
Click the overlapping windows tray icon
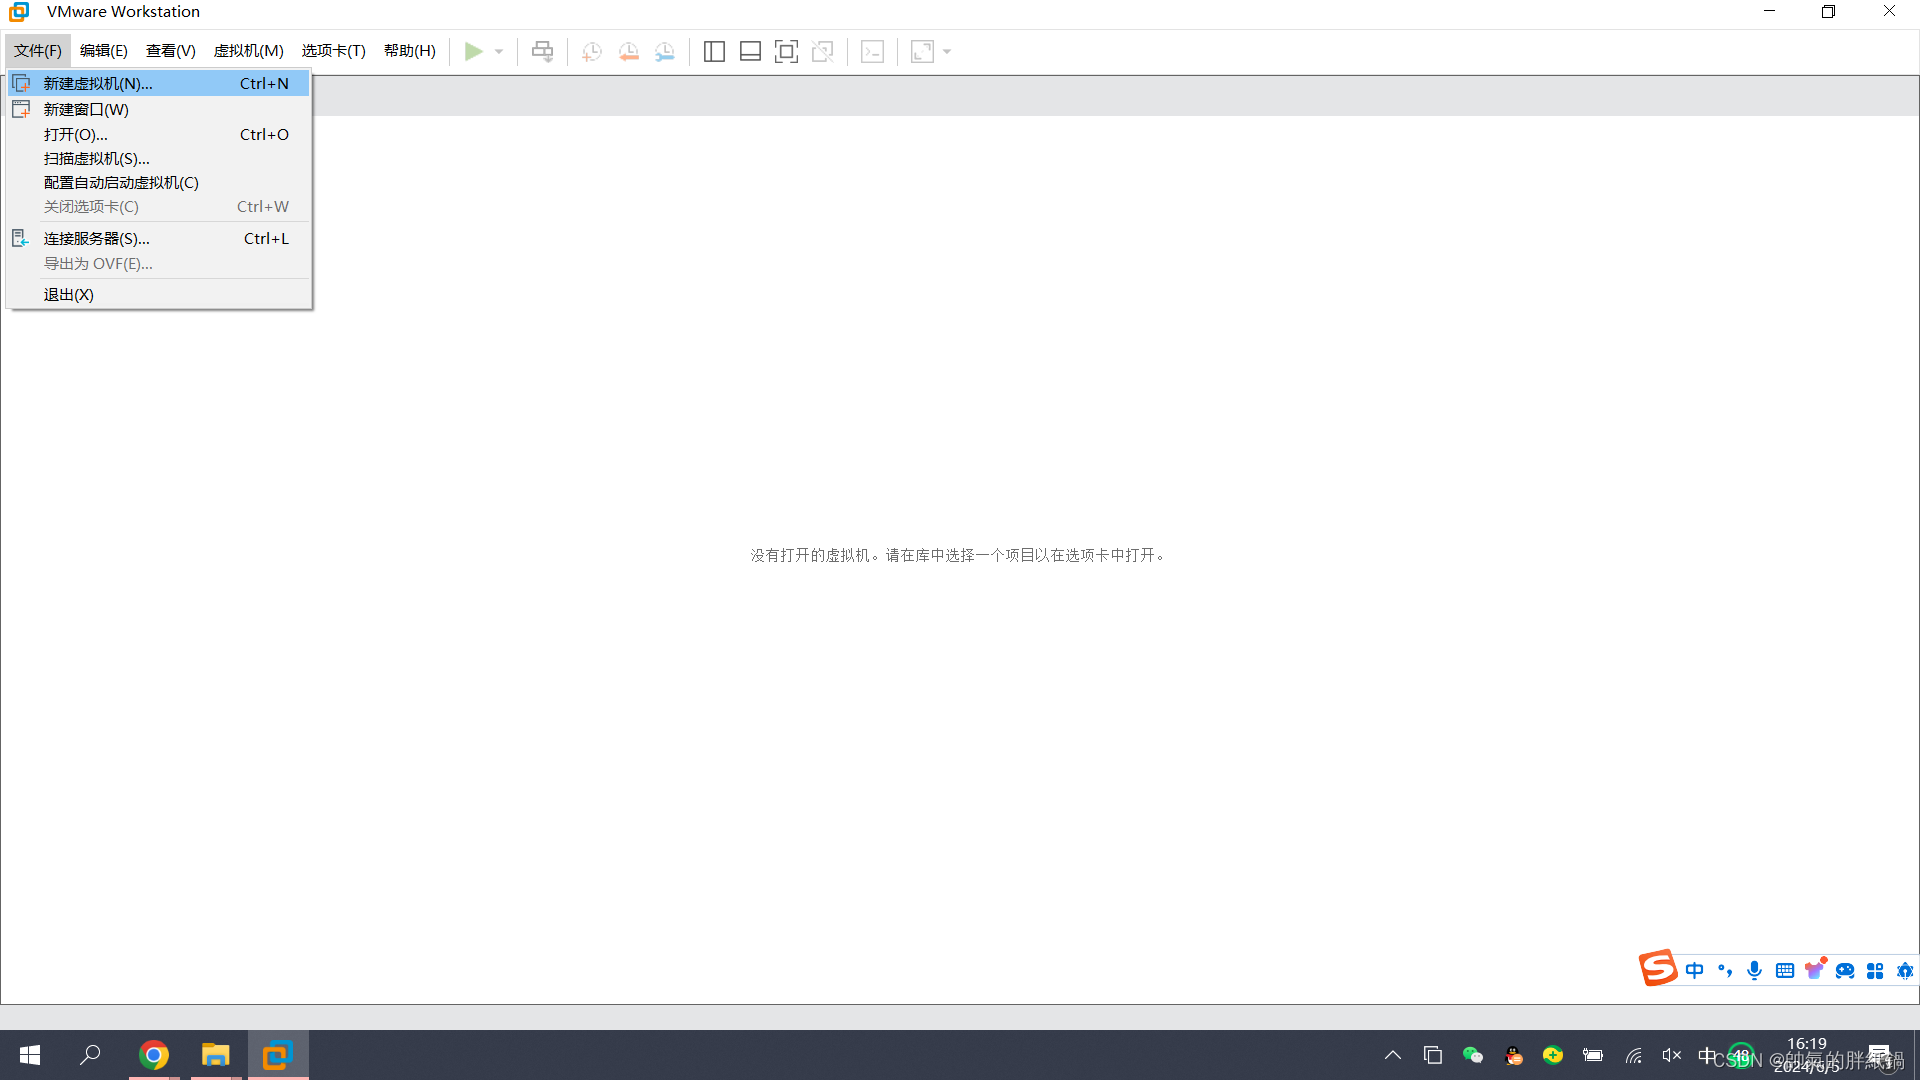click(x=1432, y=1055)
